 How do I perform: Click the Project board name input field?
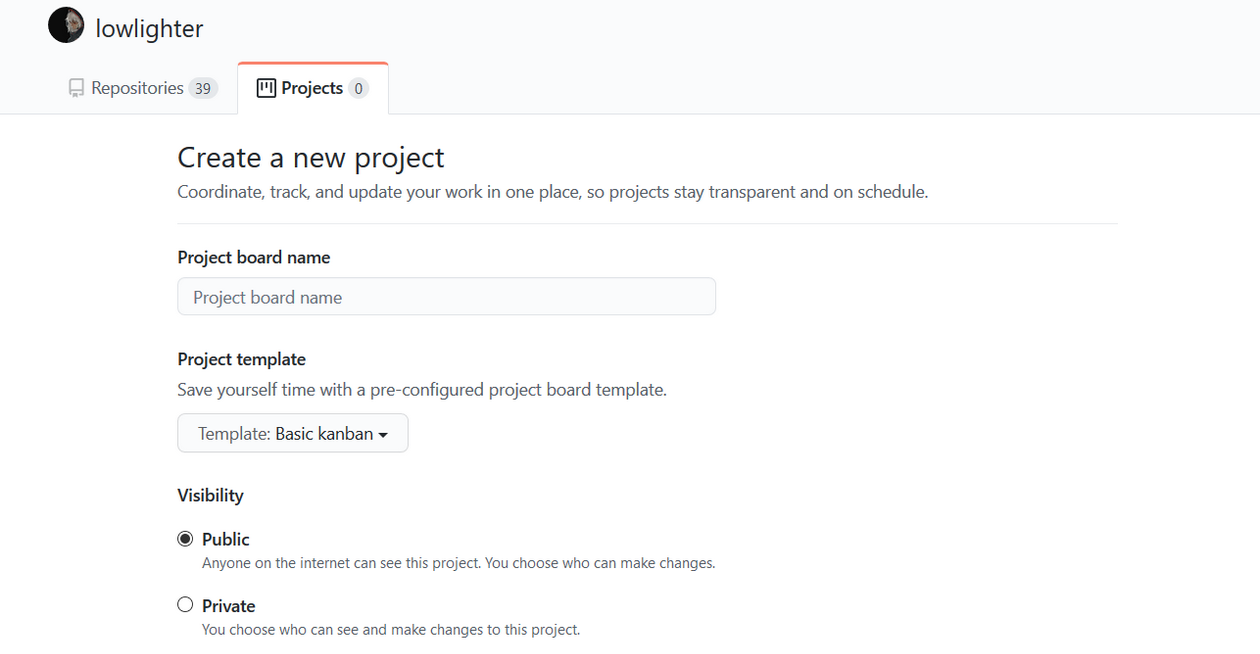point(446,296)
